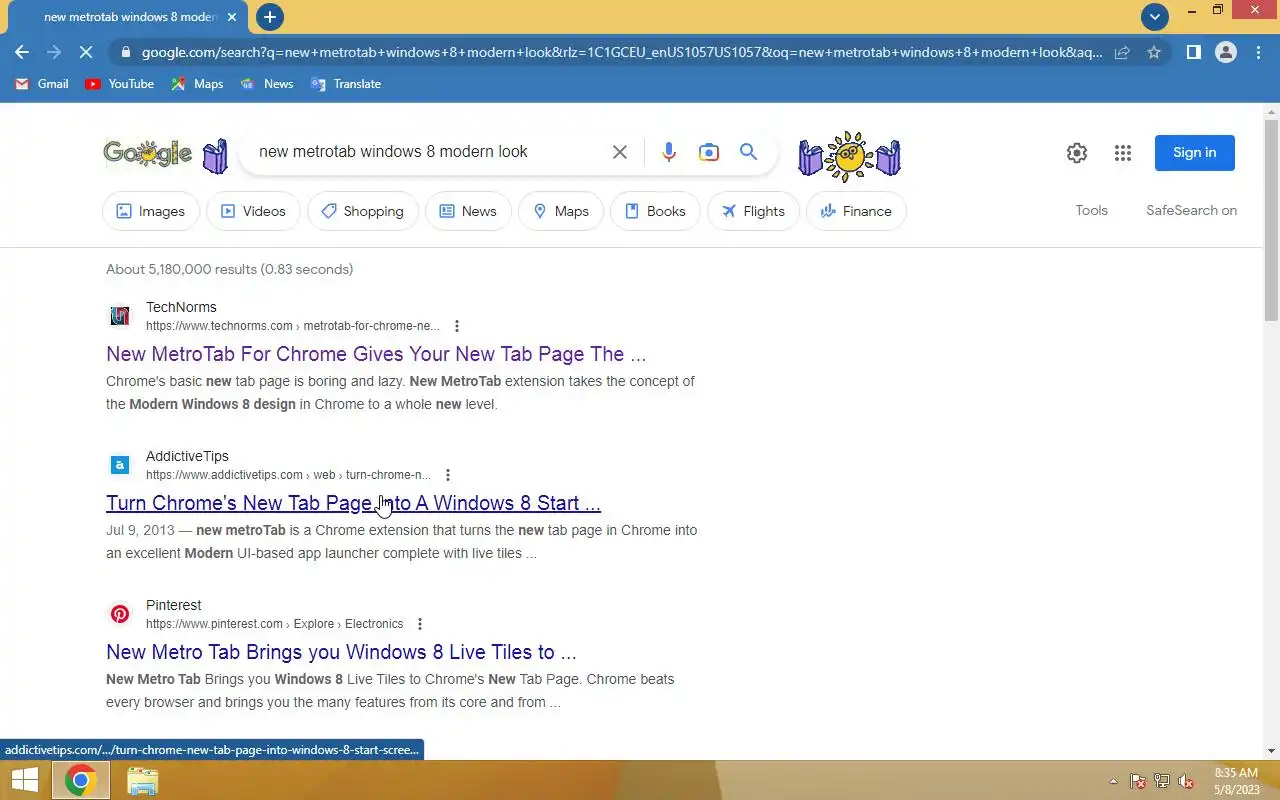This screenshot has width=1280, height=800.
Task: Click the Pinterest site favicon
Action: [x=120, y=614]
